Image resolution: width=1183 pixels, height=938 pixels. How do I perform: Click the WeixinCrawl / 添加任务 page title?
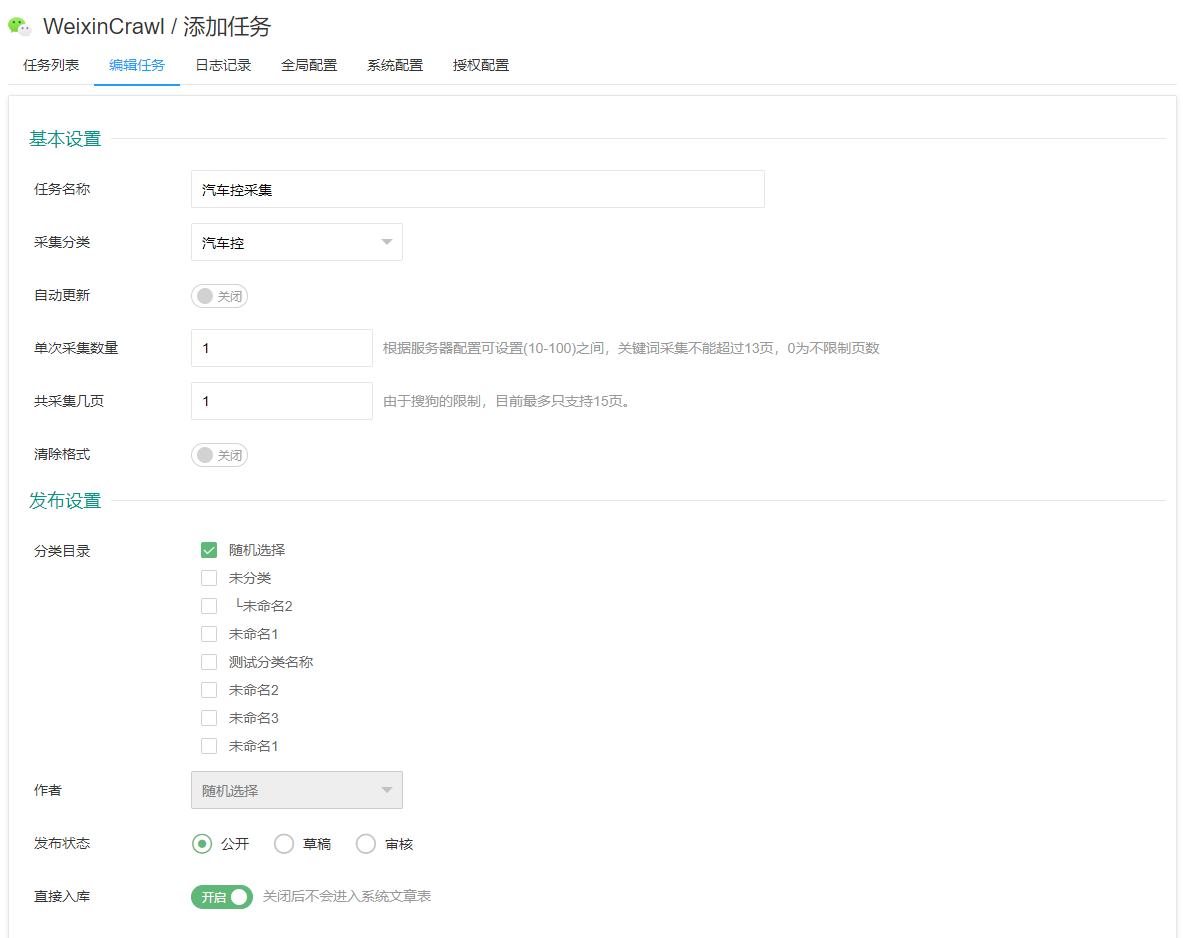[x=157, y=26]
